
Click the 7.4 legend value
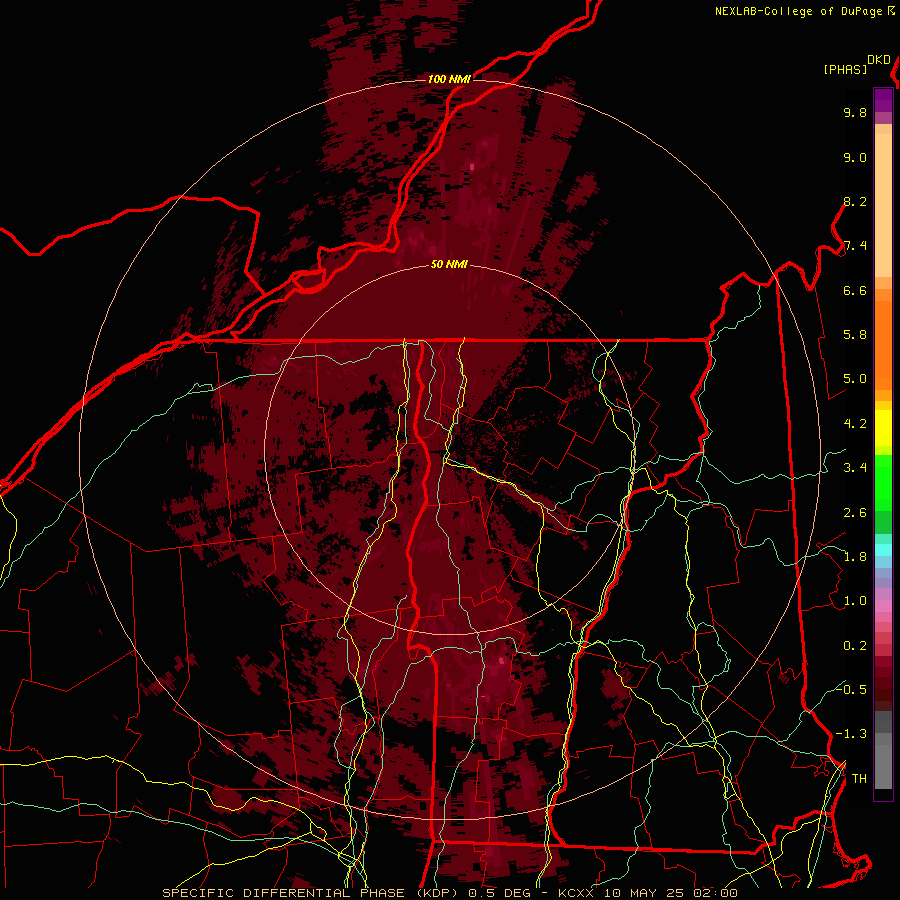pos(855,246)
